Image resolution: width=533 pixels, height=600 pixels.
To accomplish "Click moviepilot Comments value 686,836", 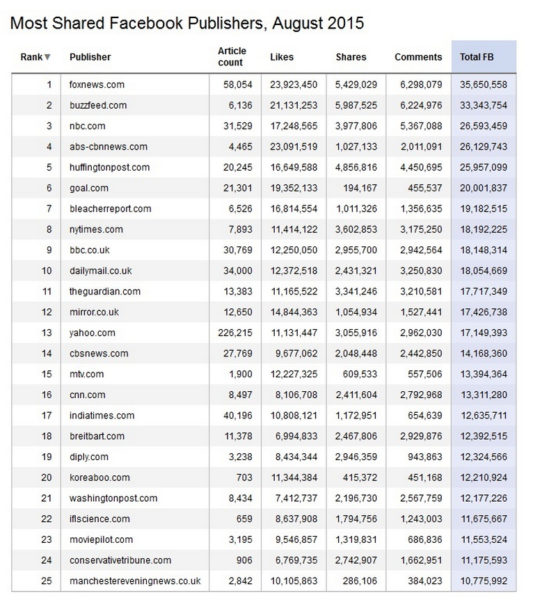I will [425, 539].
